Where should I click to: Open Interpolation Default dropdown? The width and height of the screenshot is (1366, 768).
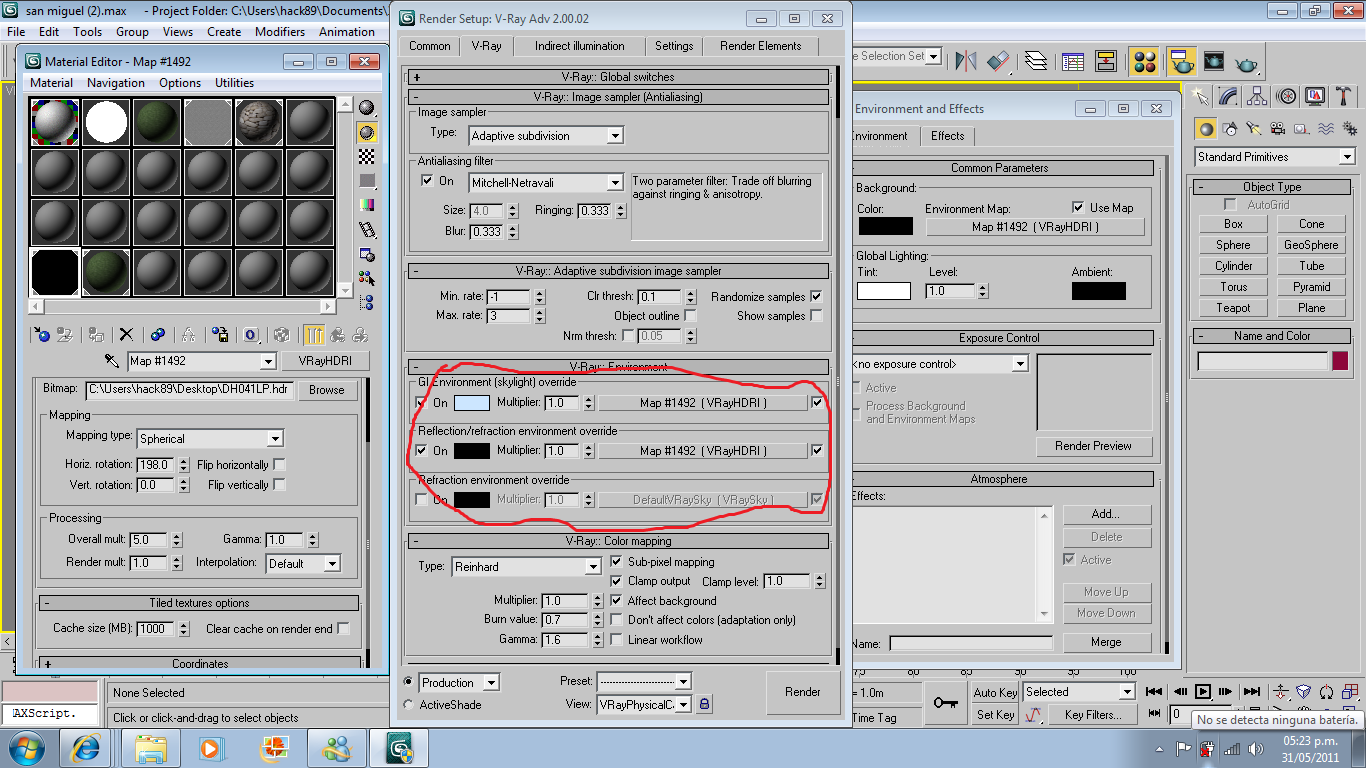(303, 564)
